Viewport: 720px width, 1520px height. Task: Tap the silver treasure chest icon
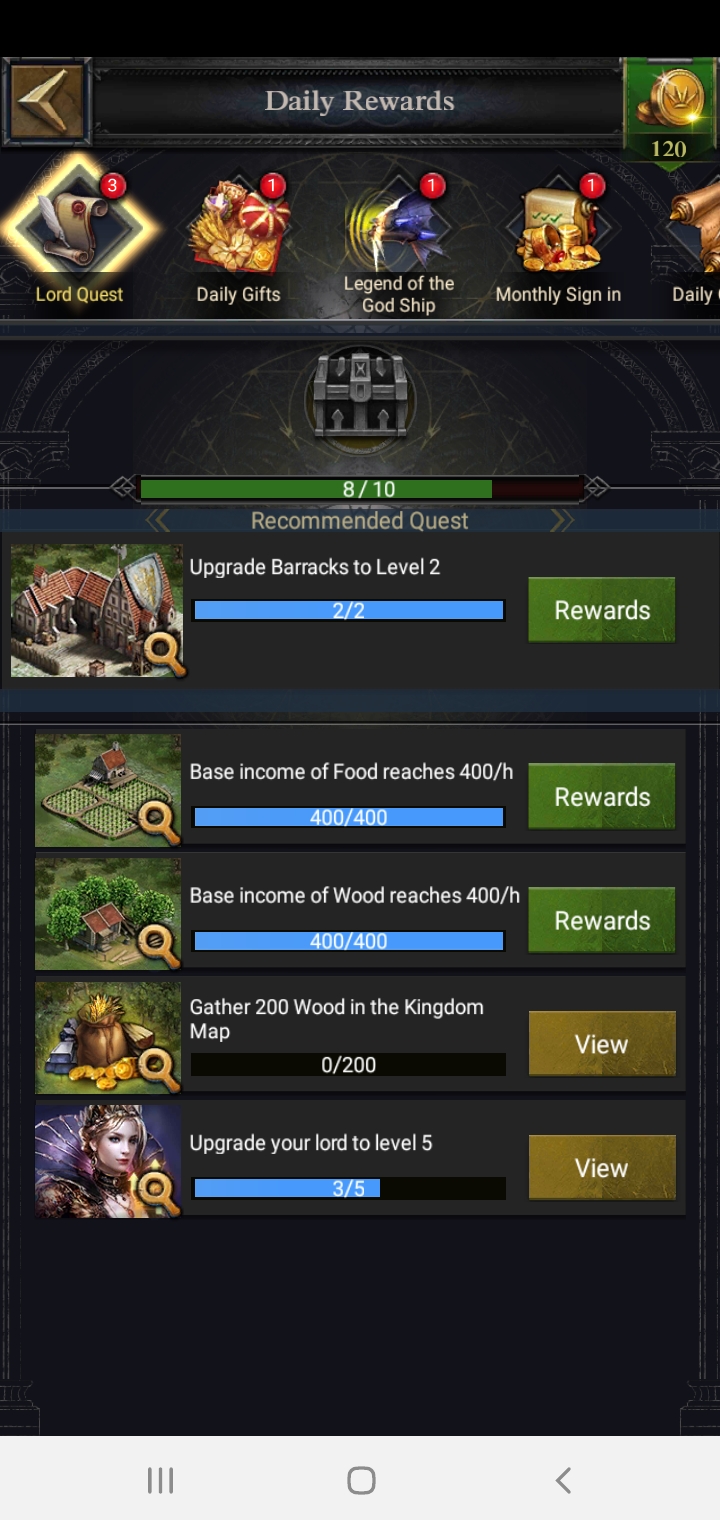coord(360,394)
